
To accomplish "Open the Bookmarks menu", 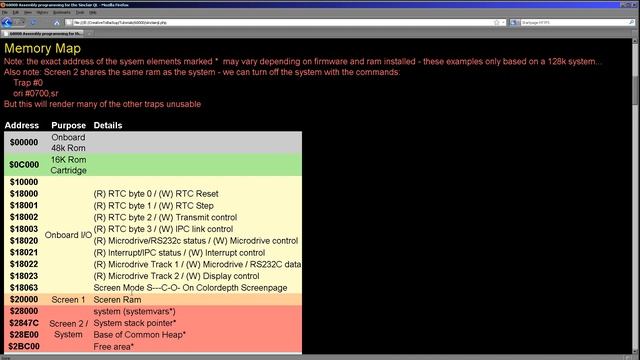I will 62,12.
